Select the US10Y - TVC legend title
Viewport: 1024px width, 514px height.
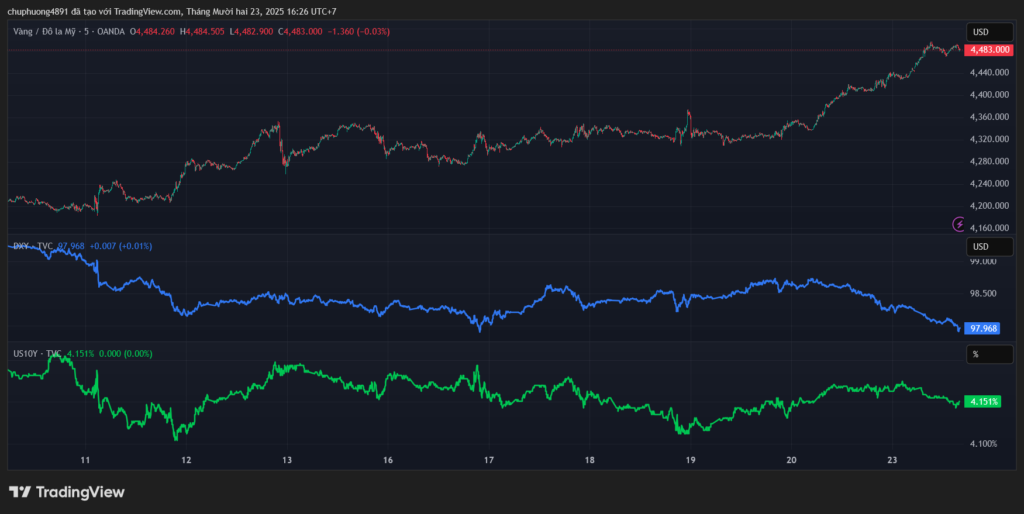point(36,354)
